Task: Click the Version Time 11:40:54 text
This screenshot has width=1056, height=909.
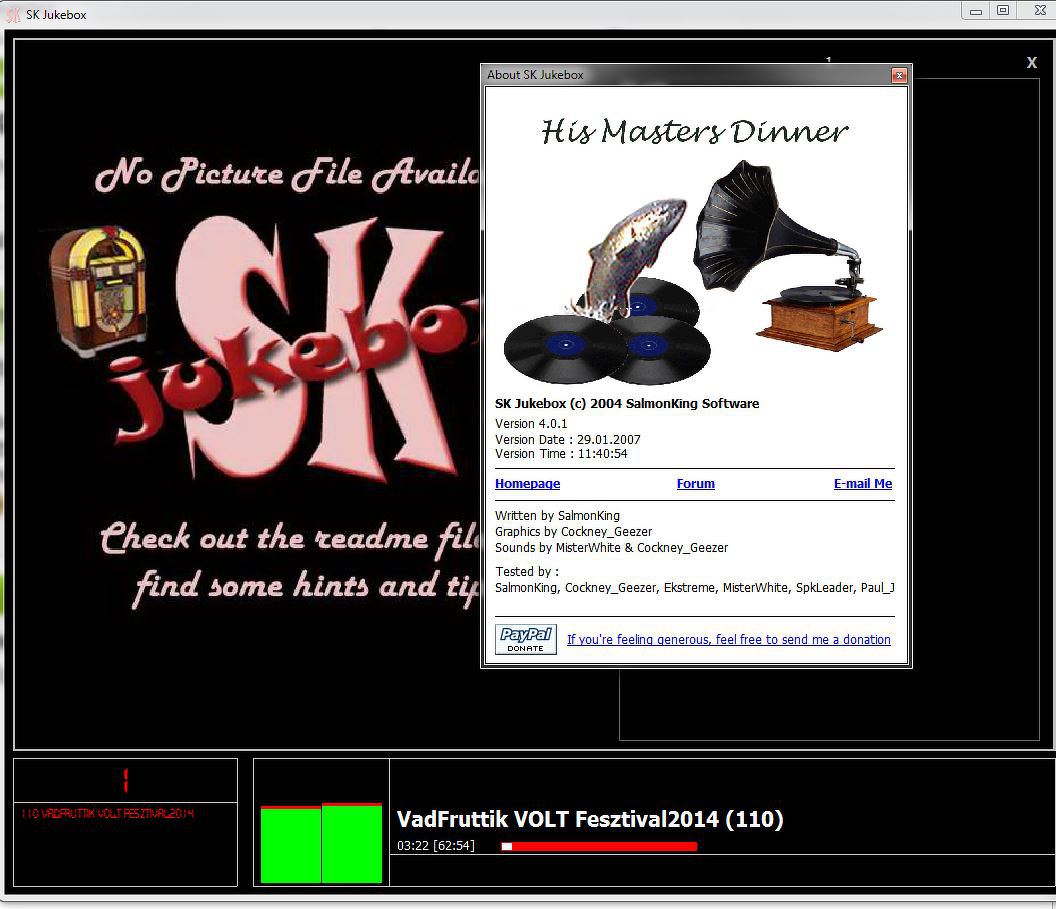Action: 561,454
